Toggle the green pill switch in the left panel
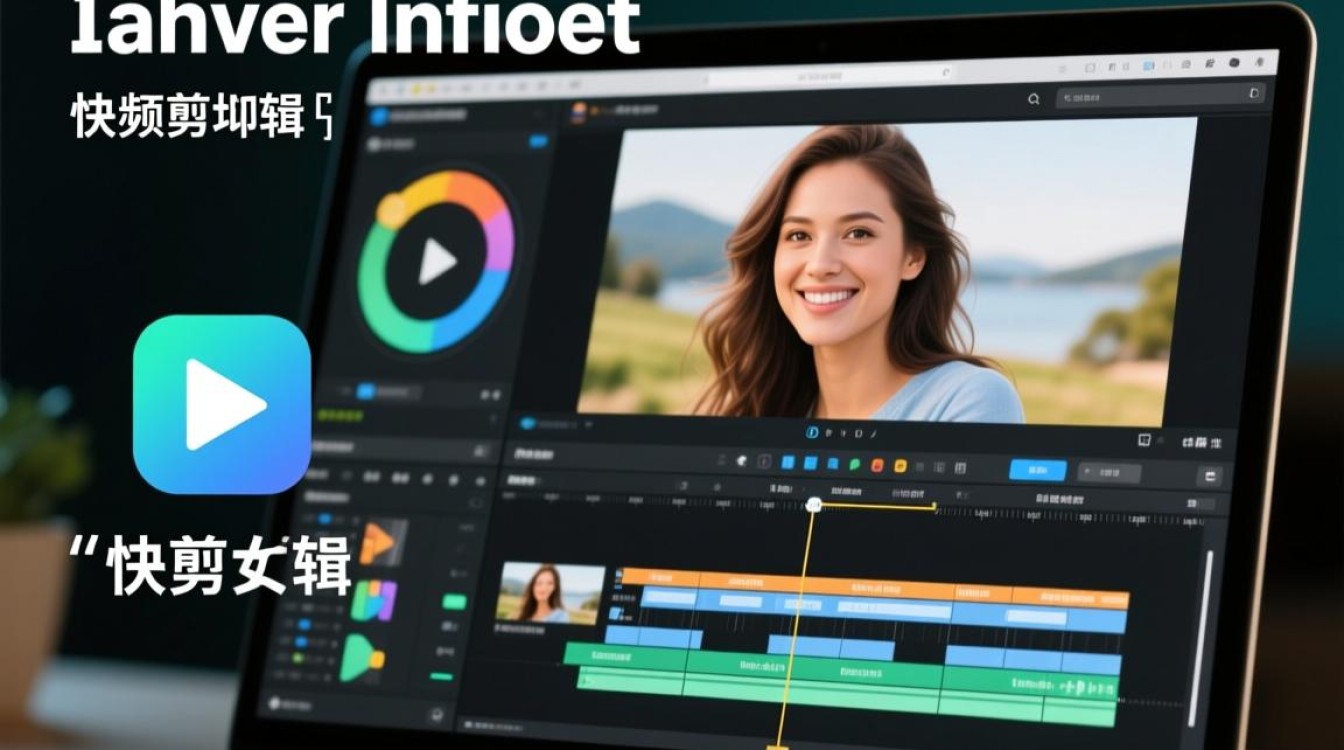1344x750 pixels. click(454, 602)
